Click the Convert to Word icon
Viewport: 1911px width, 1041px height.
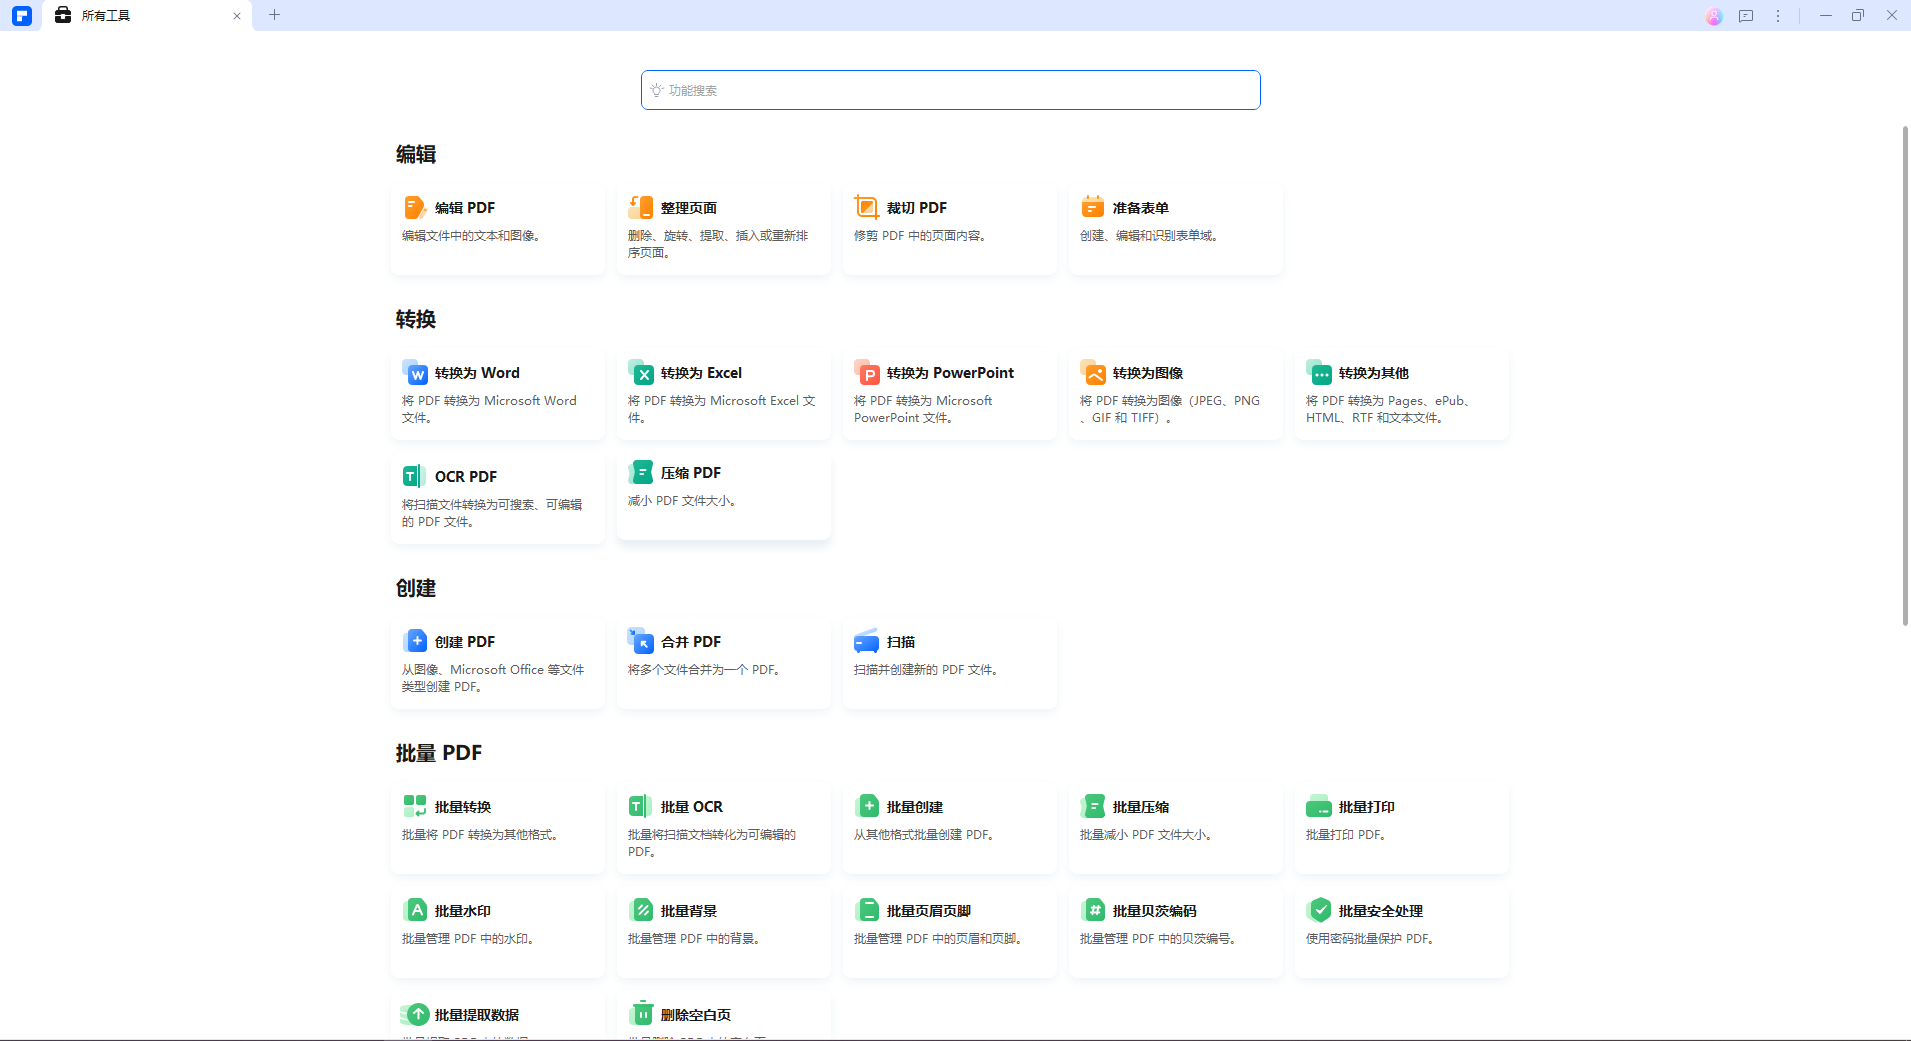click(415, 373)
